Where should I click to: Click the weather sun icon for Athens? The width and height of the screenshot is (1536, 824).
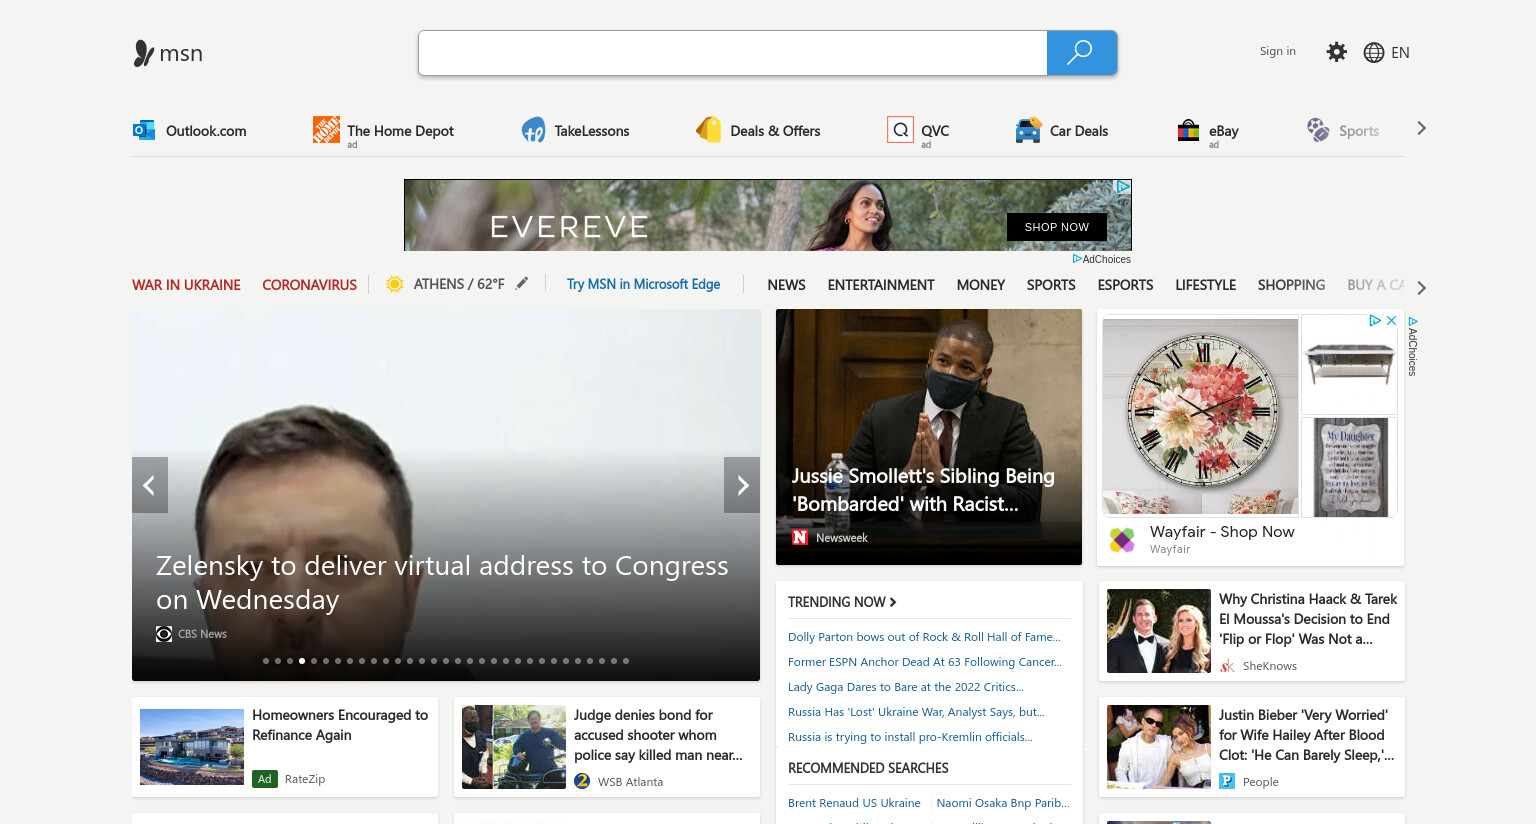[x=394, y=284]
